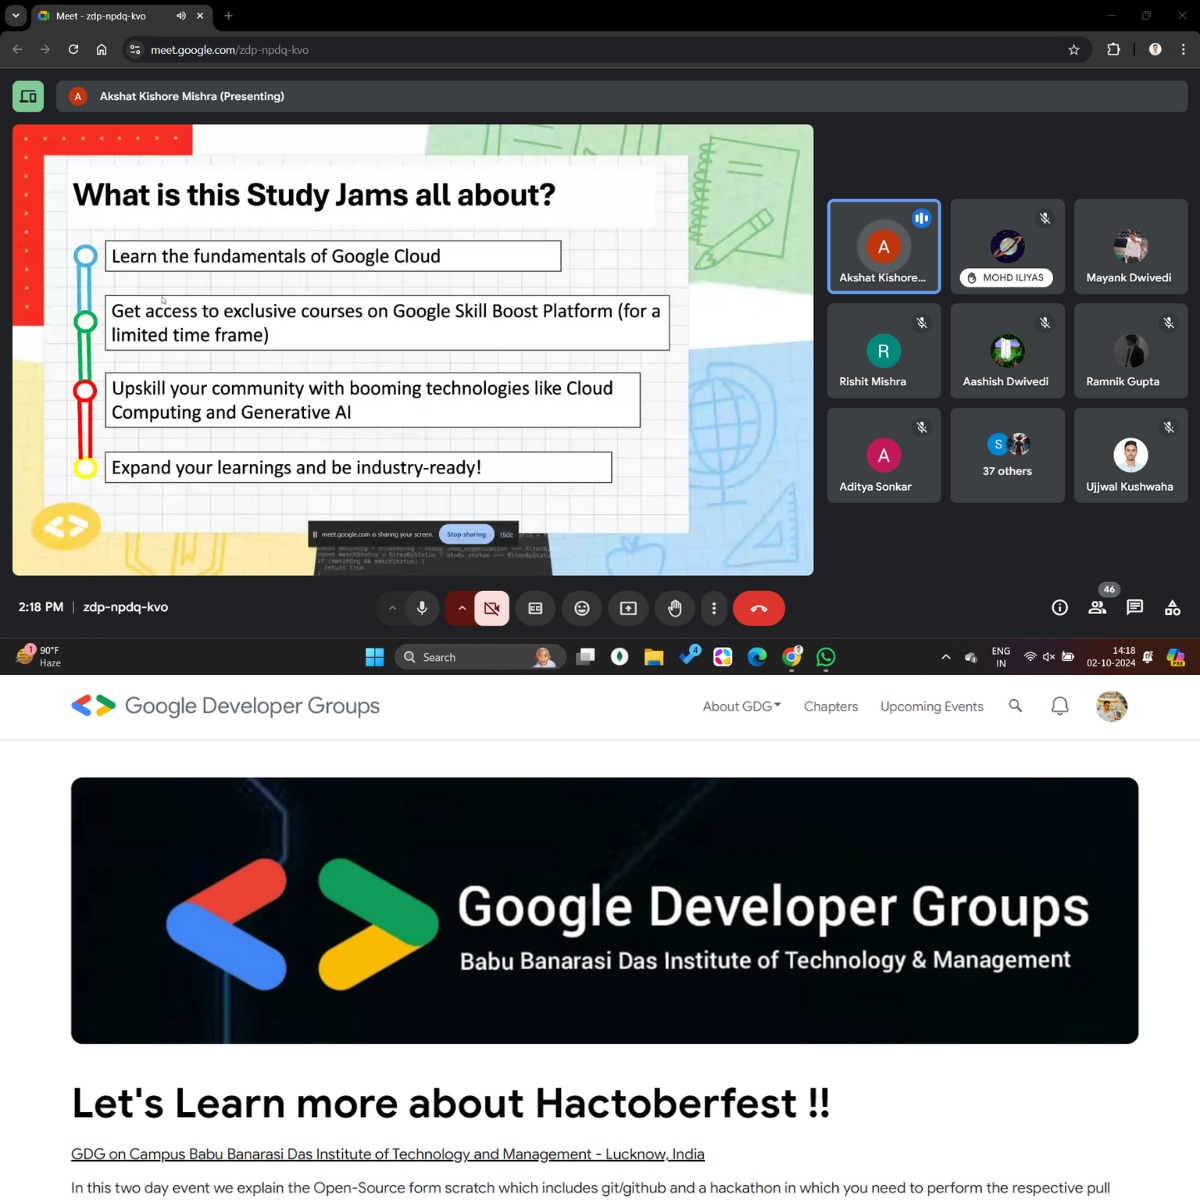Open audio settings arrow beside microphone
The image size is (1200, 1200).
[392, 608]
